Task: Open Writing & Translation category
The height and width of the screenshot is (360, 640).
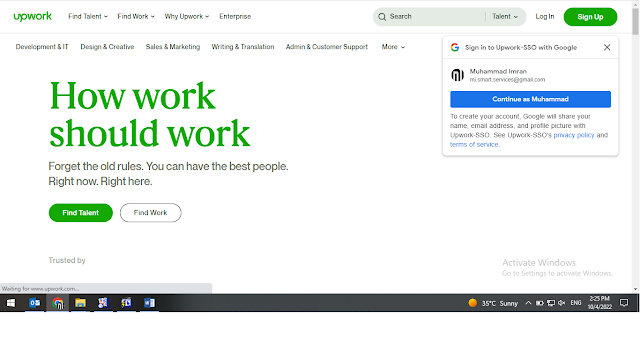Action: point(243,47)
